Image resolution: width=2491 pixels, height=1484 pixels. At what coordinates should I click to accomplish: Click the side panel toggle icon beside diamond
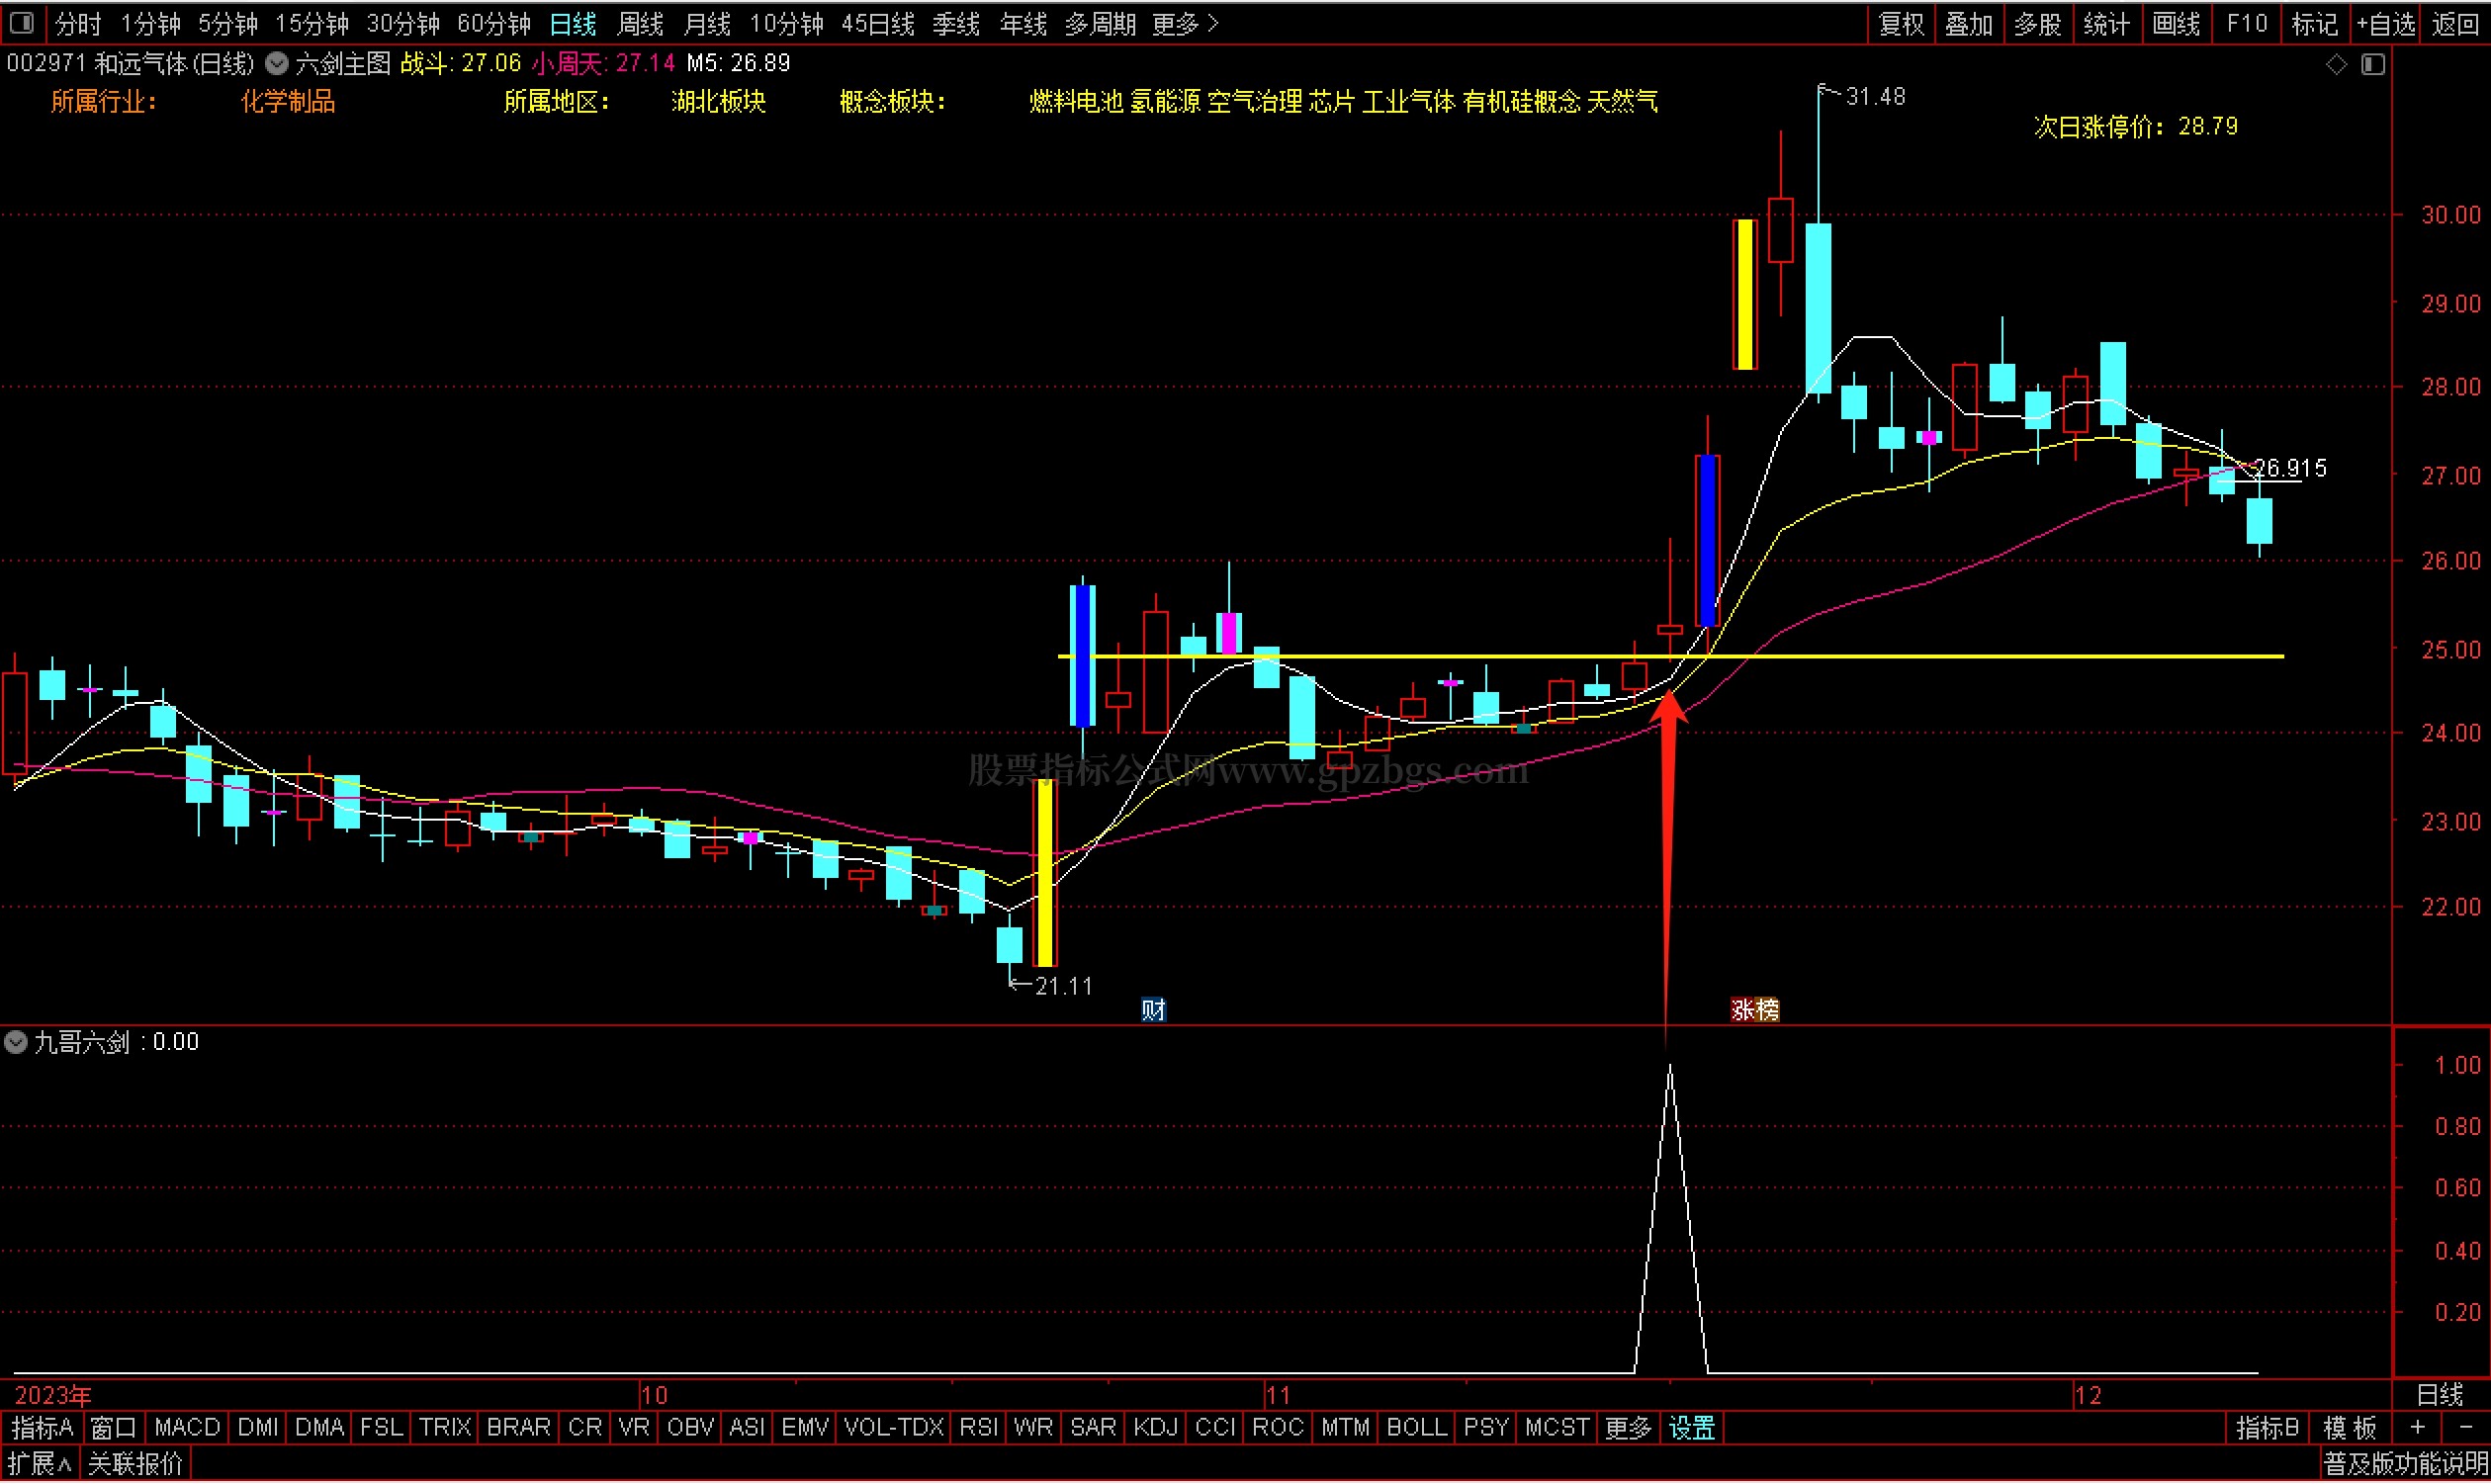pyautogui.click(x=2373, y=65)
